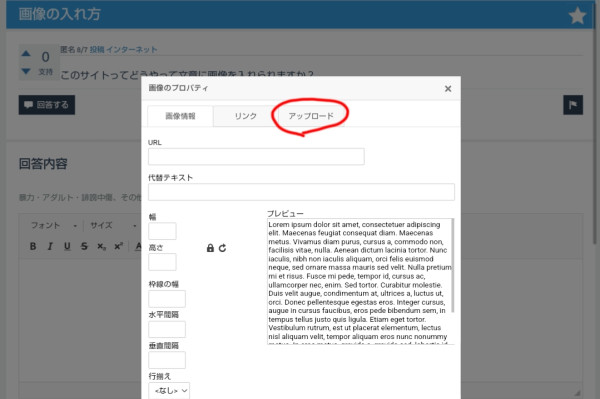Open the インターネット category link
Viewport: 600px width, 399px height.
(132, 50)
